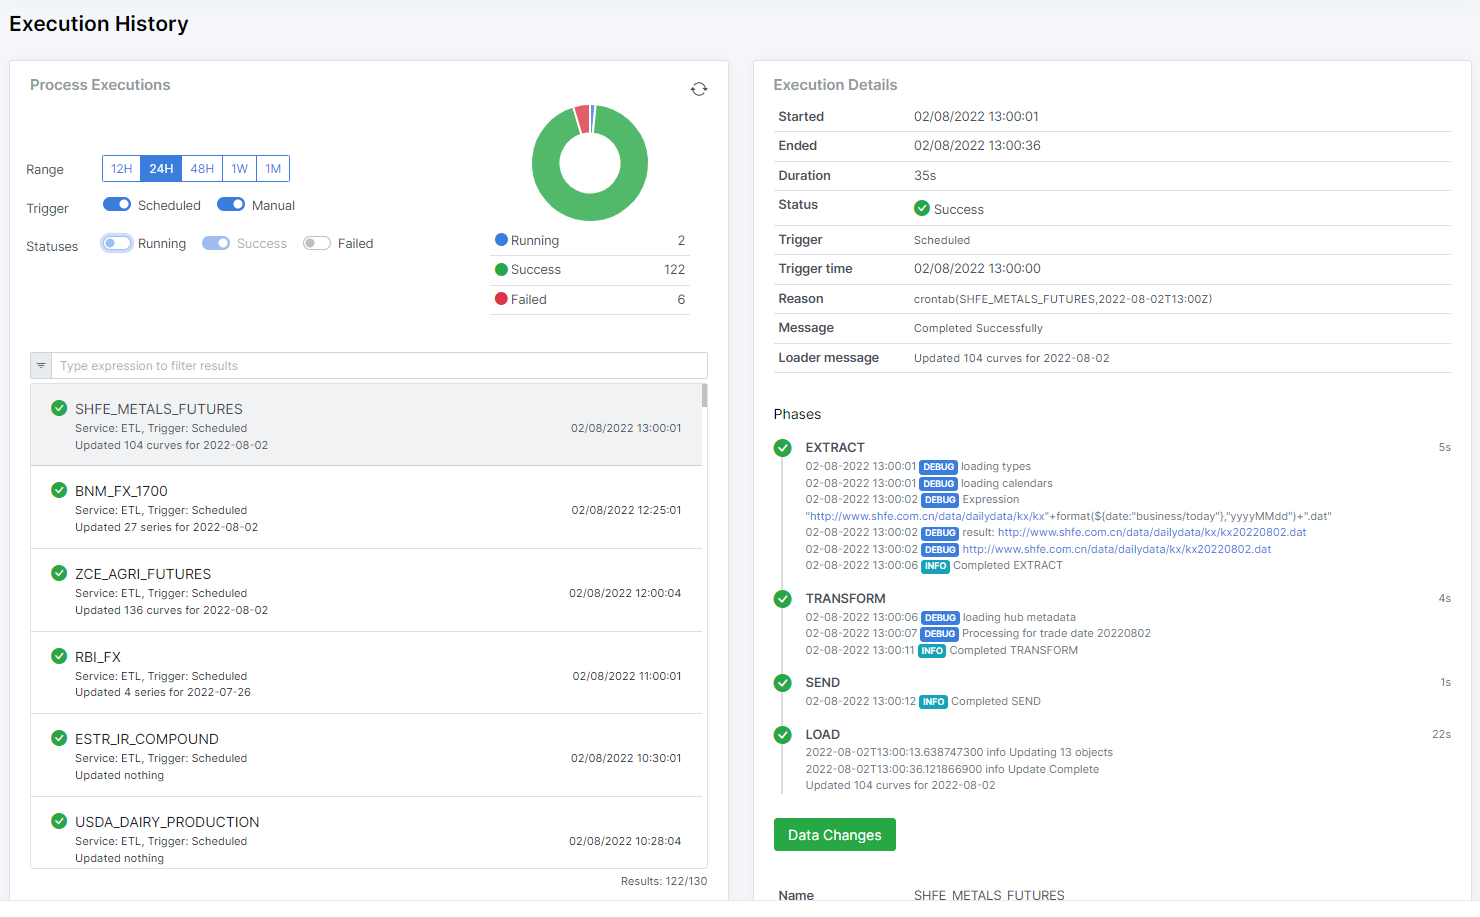This screenshot has height=917, width=1480.
Task: Turn on the Failed status filter
Action: (317, 243)
